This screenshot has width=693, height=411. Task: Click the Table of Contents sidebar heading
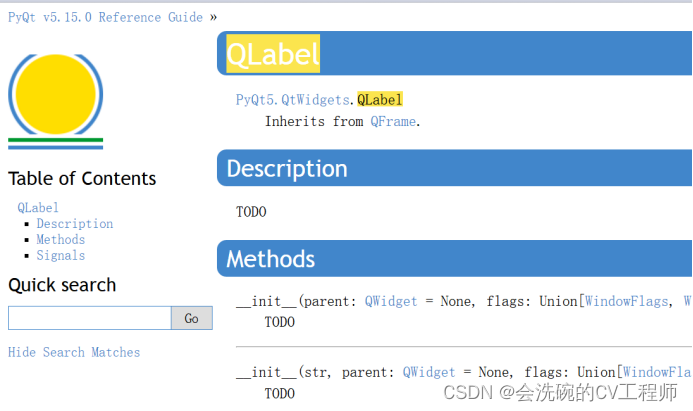[82, 179]
